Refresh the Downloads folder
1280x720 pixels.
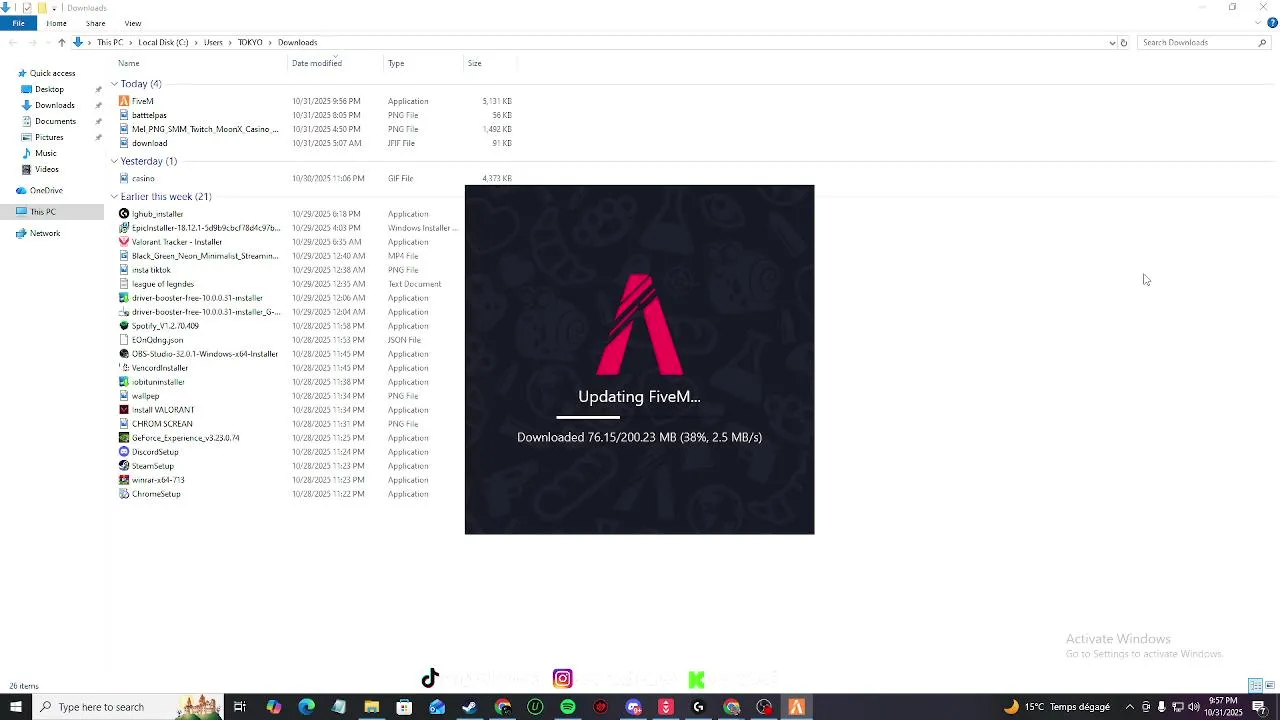pyautogui.click(x=1124, y=43)
